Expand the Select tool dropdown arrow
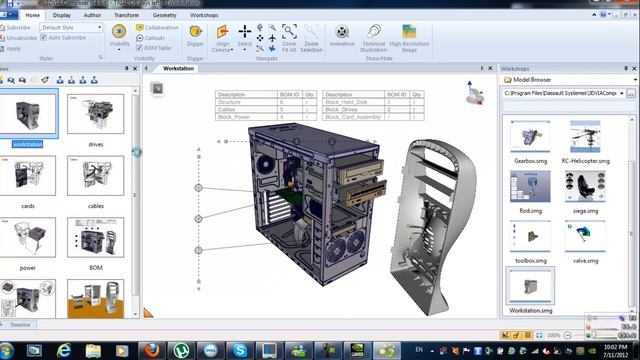The image size is (640, 360). (244, 50)
